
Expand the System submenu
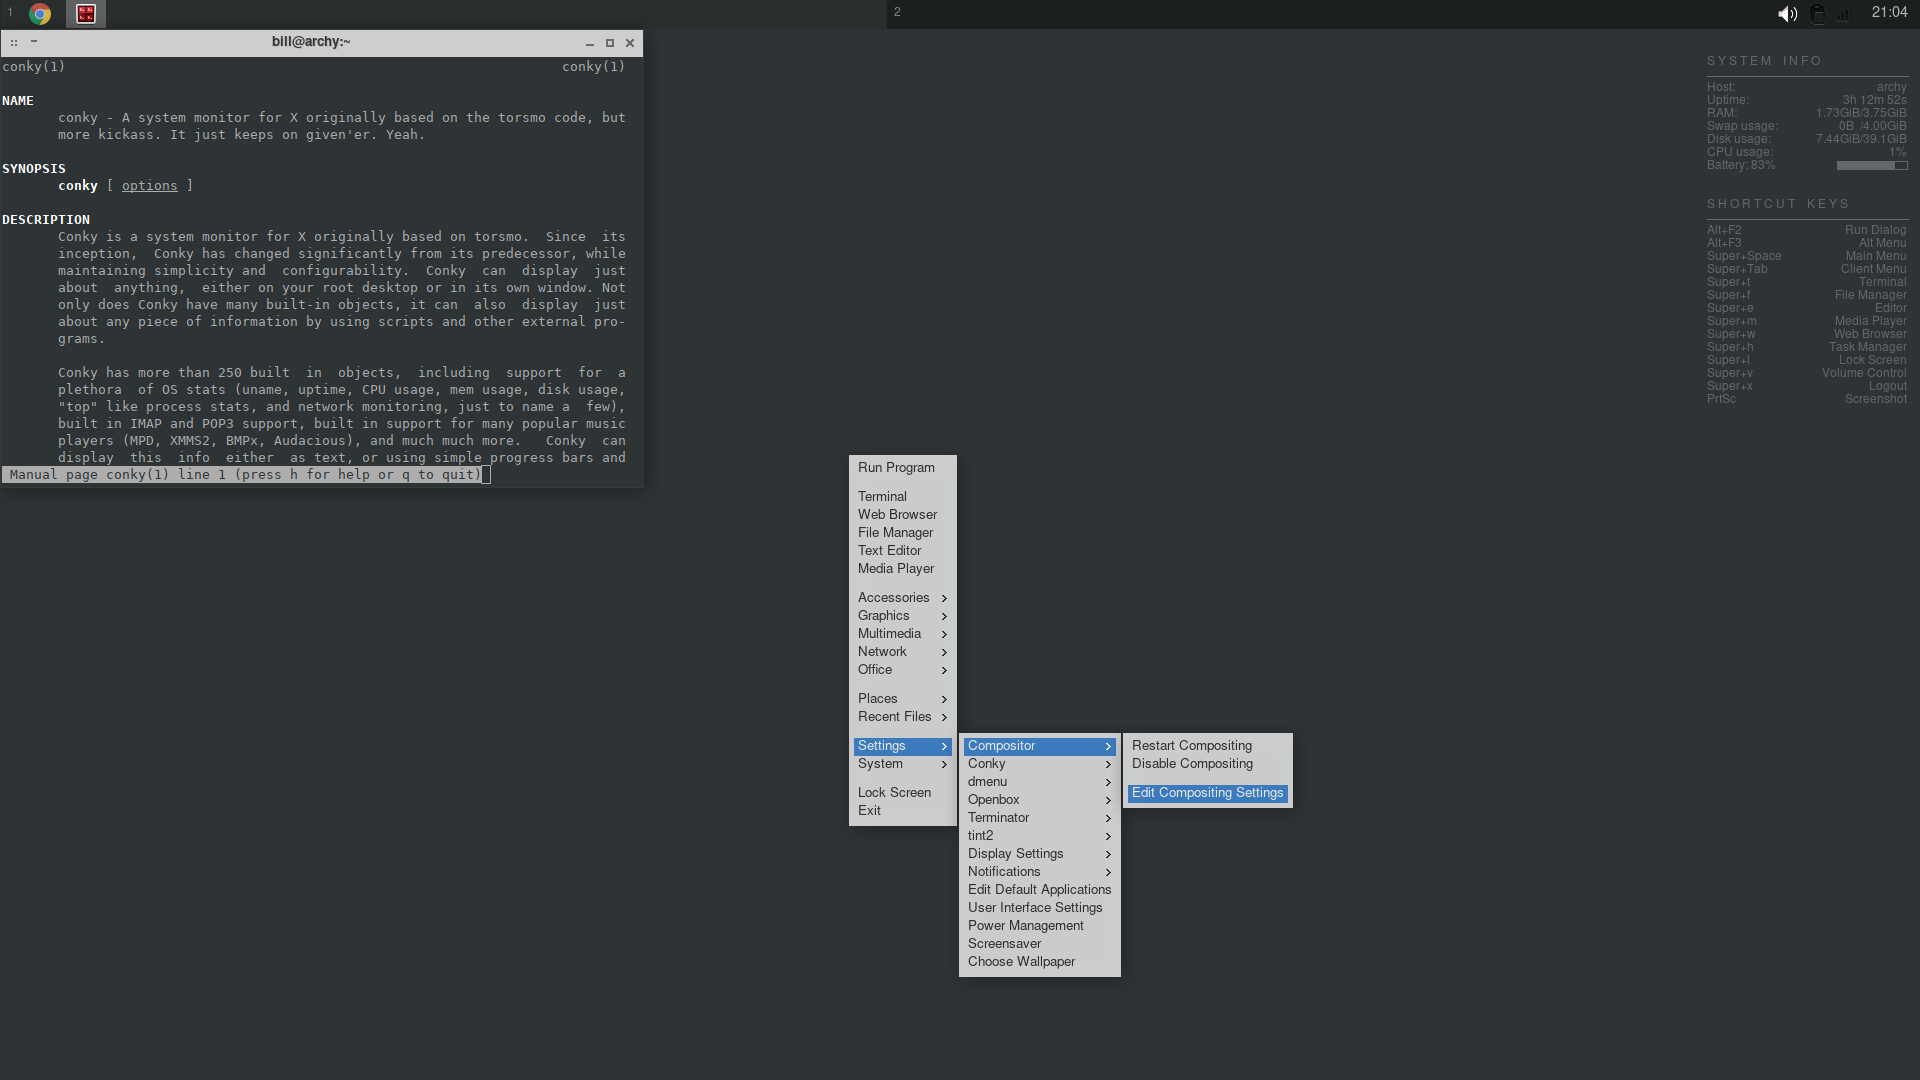[x=902, y=764]
